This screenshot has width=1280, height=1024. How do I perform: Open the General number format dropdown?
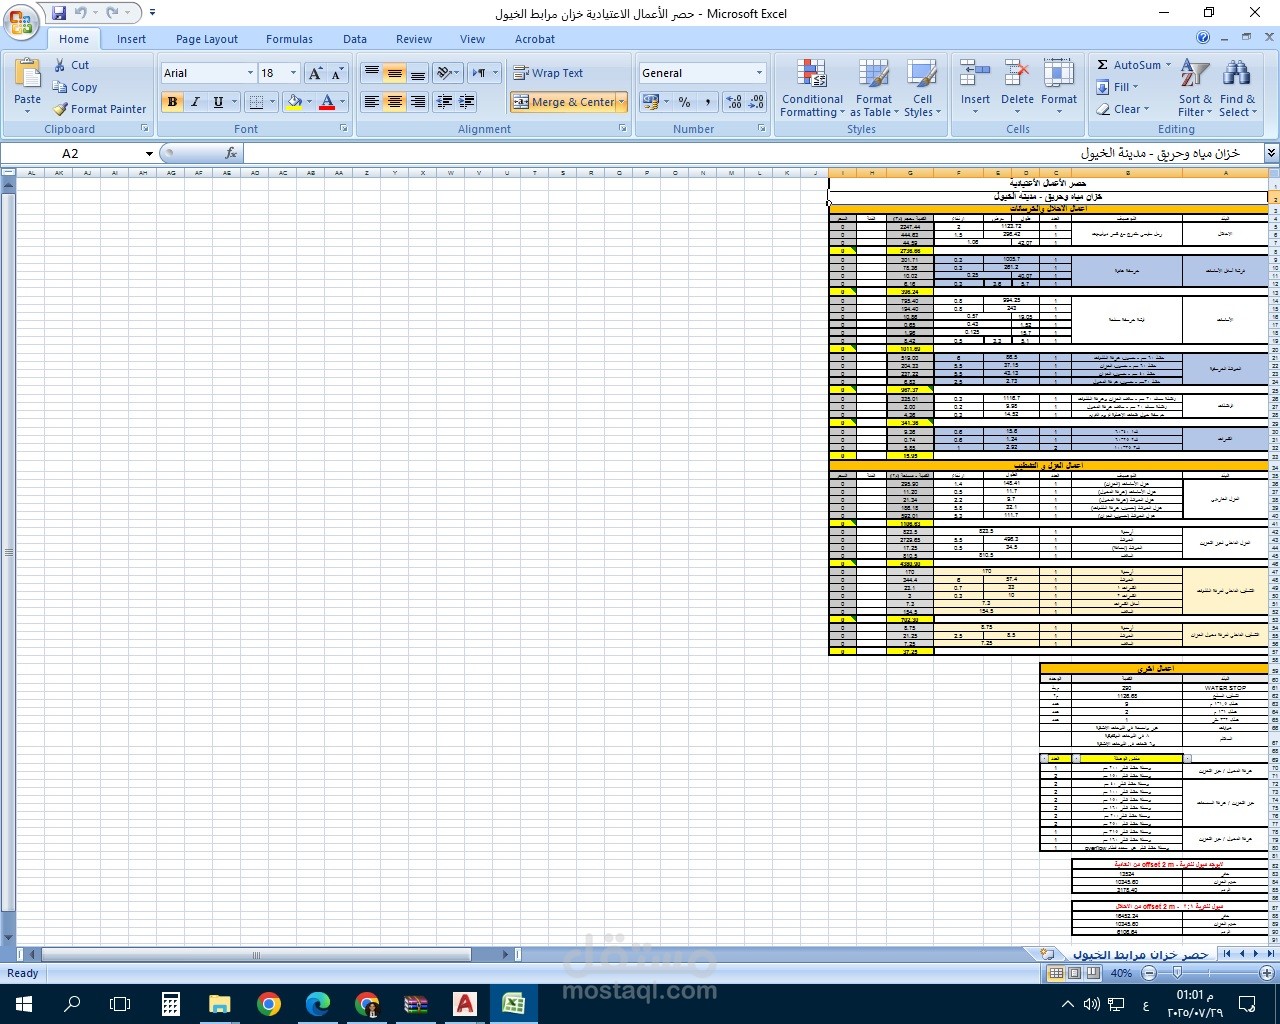759,73
